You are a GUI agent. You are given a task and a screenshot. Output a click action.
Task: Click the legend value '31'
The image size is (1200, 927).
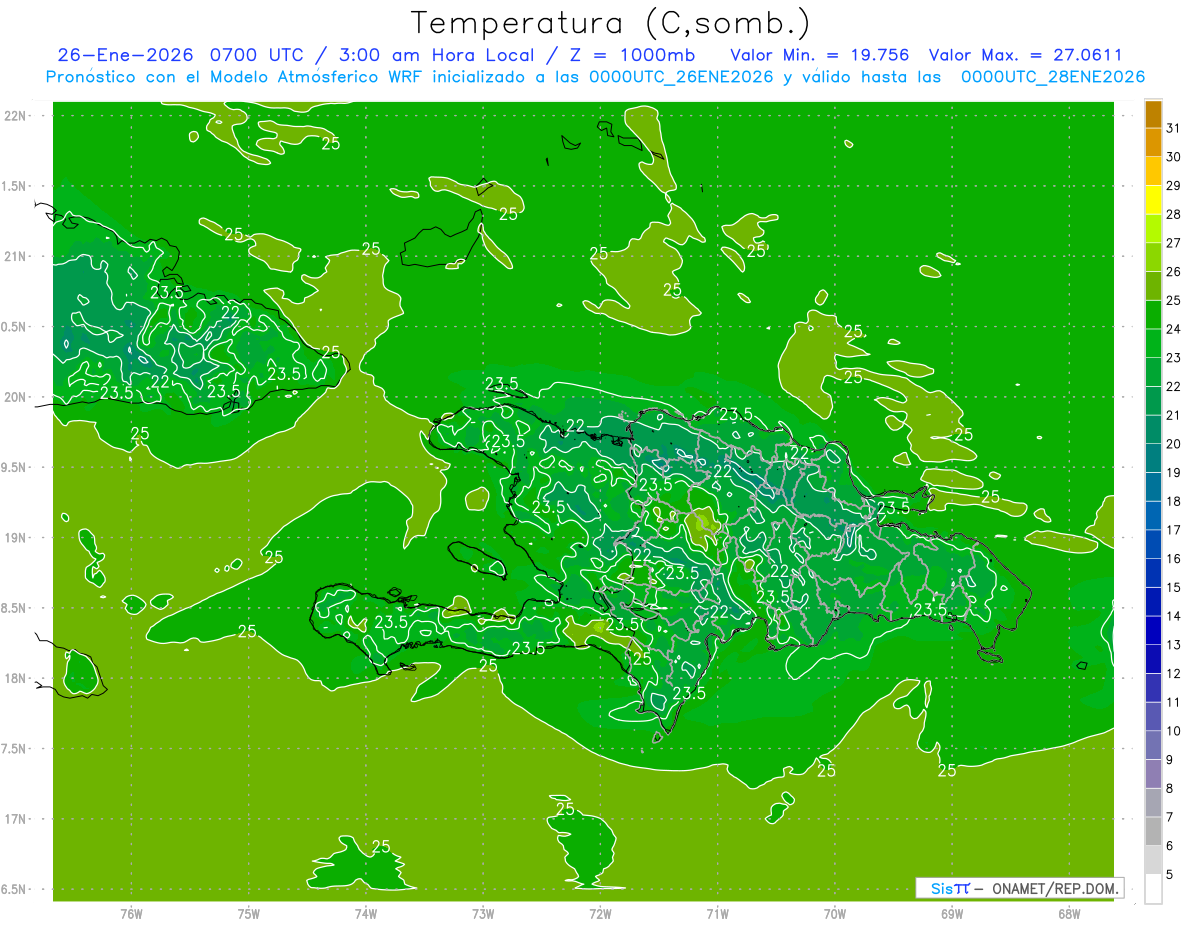[x=1174, y=128]
